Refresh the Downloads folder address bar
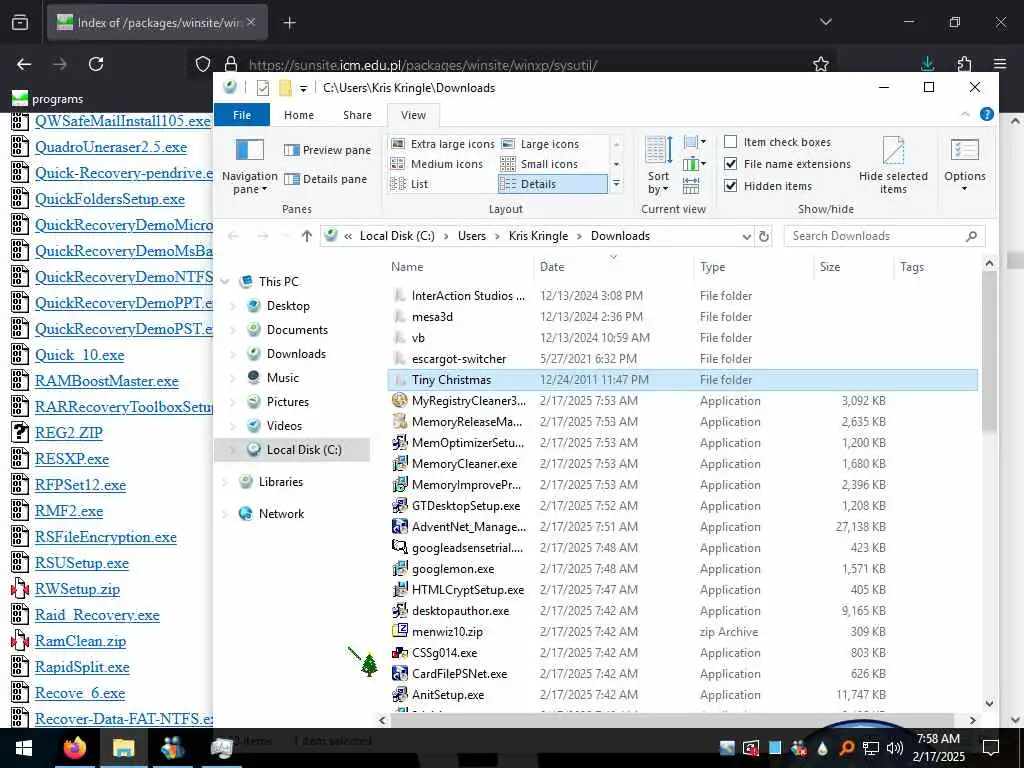 point(763,236)
